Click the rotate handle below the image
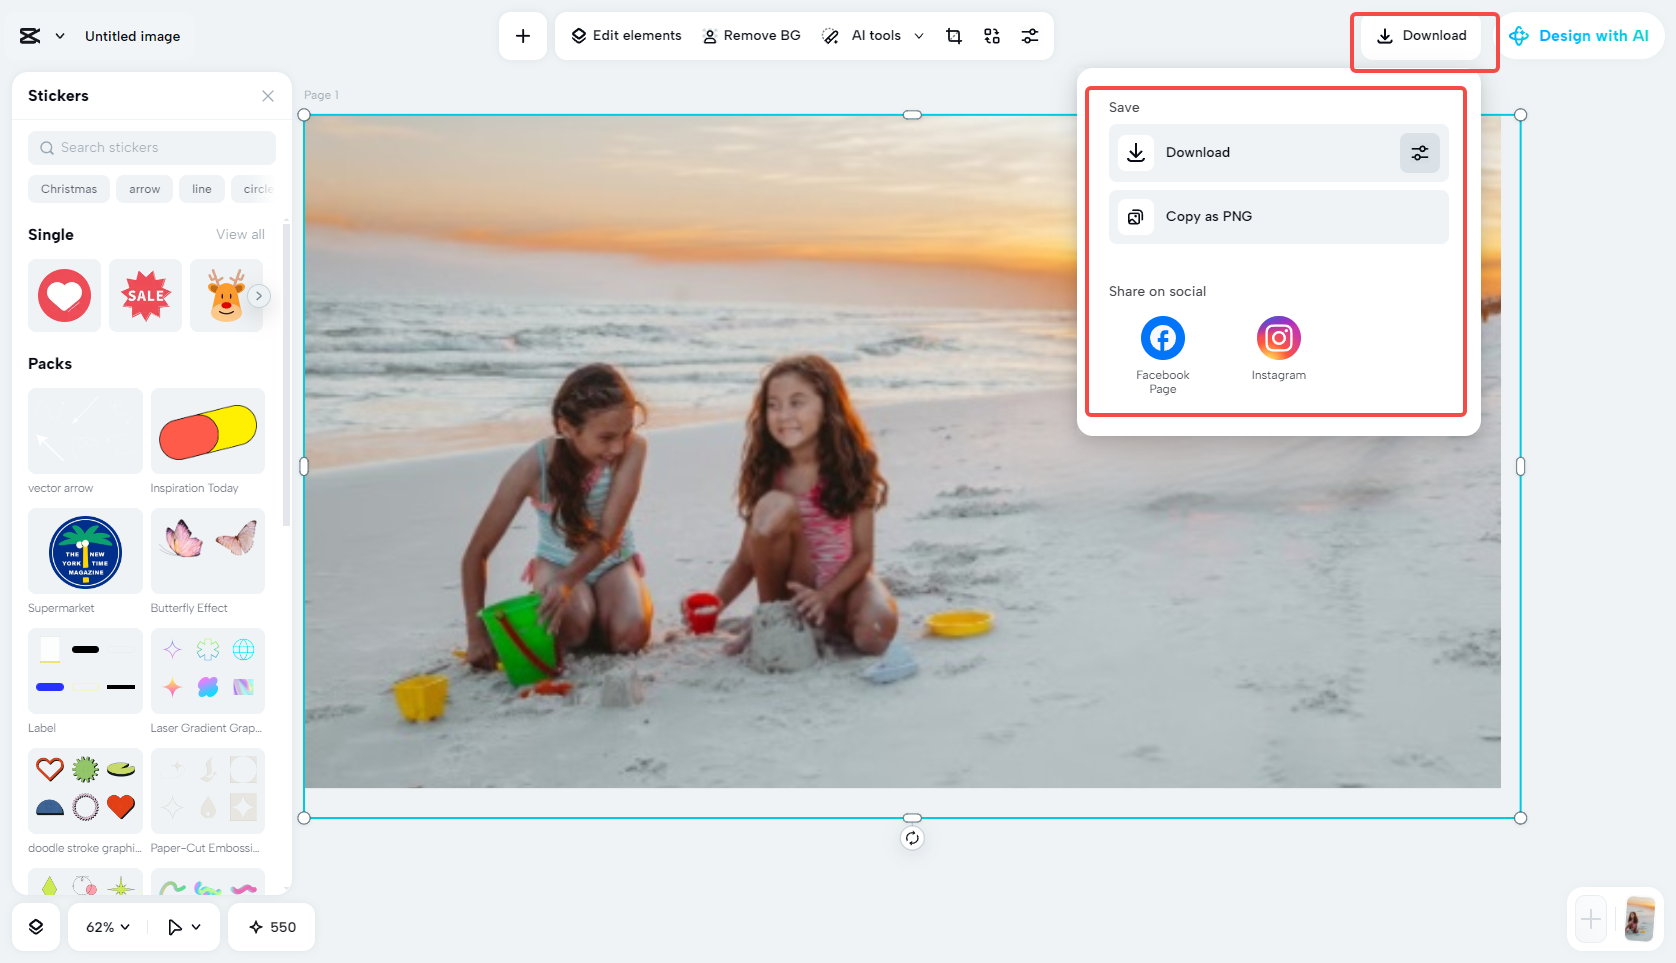Viewport: 1676px width, 963px height. coord(912,838)
